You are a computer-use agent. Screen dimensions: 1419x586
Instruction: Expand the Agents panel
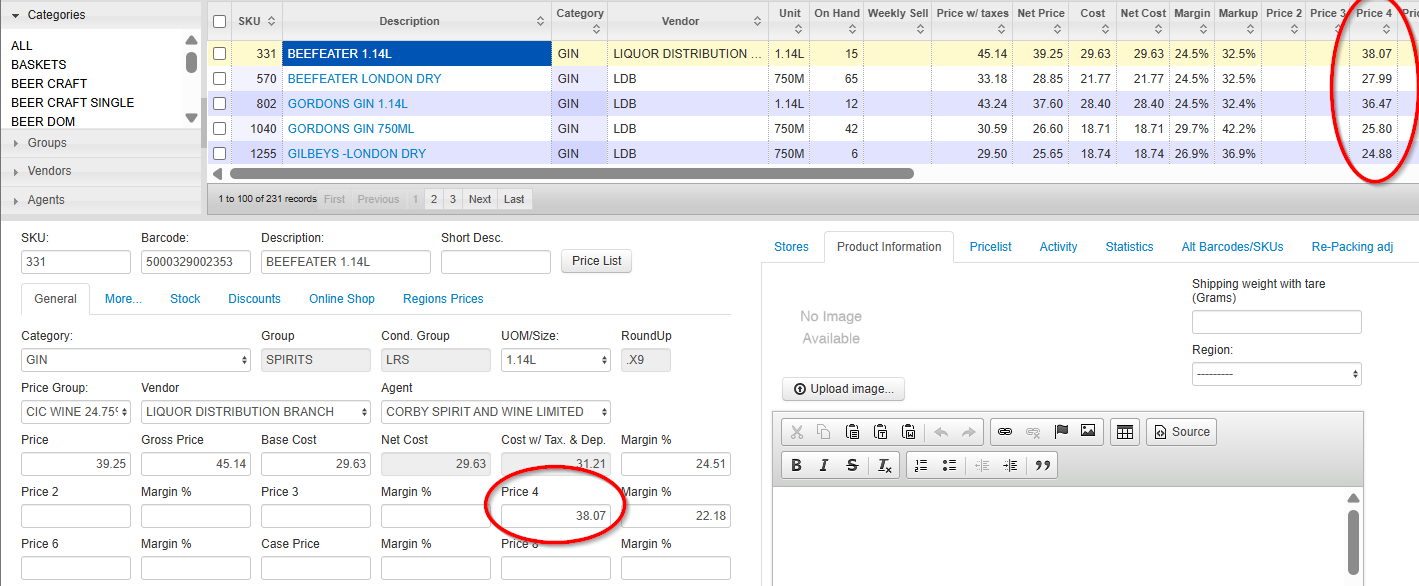(x=101, y=200)
